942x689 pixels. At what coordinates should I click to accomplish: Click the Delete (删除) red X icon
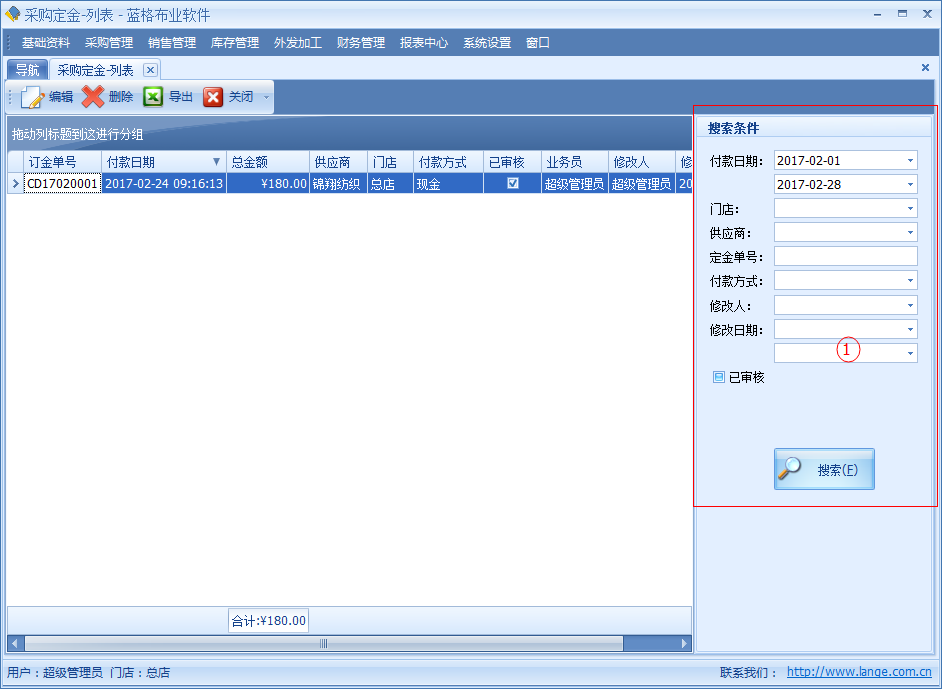coord(93,97)
